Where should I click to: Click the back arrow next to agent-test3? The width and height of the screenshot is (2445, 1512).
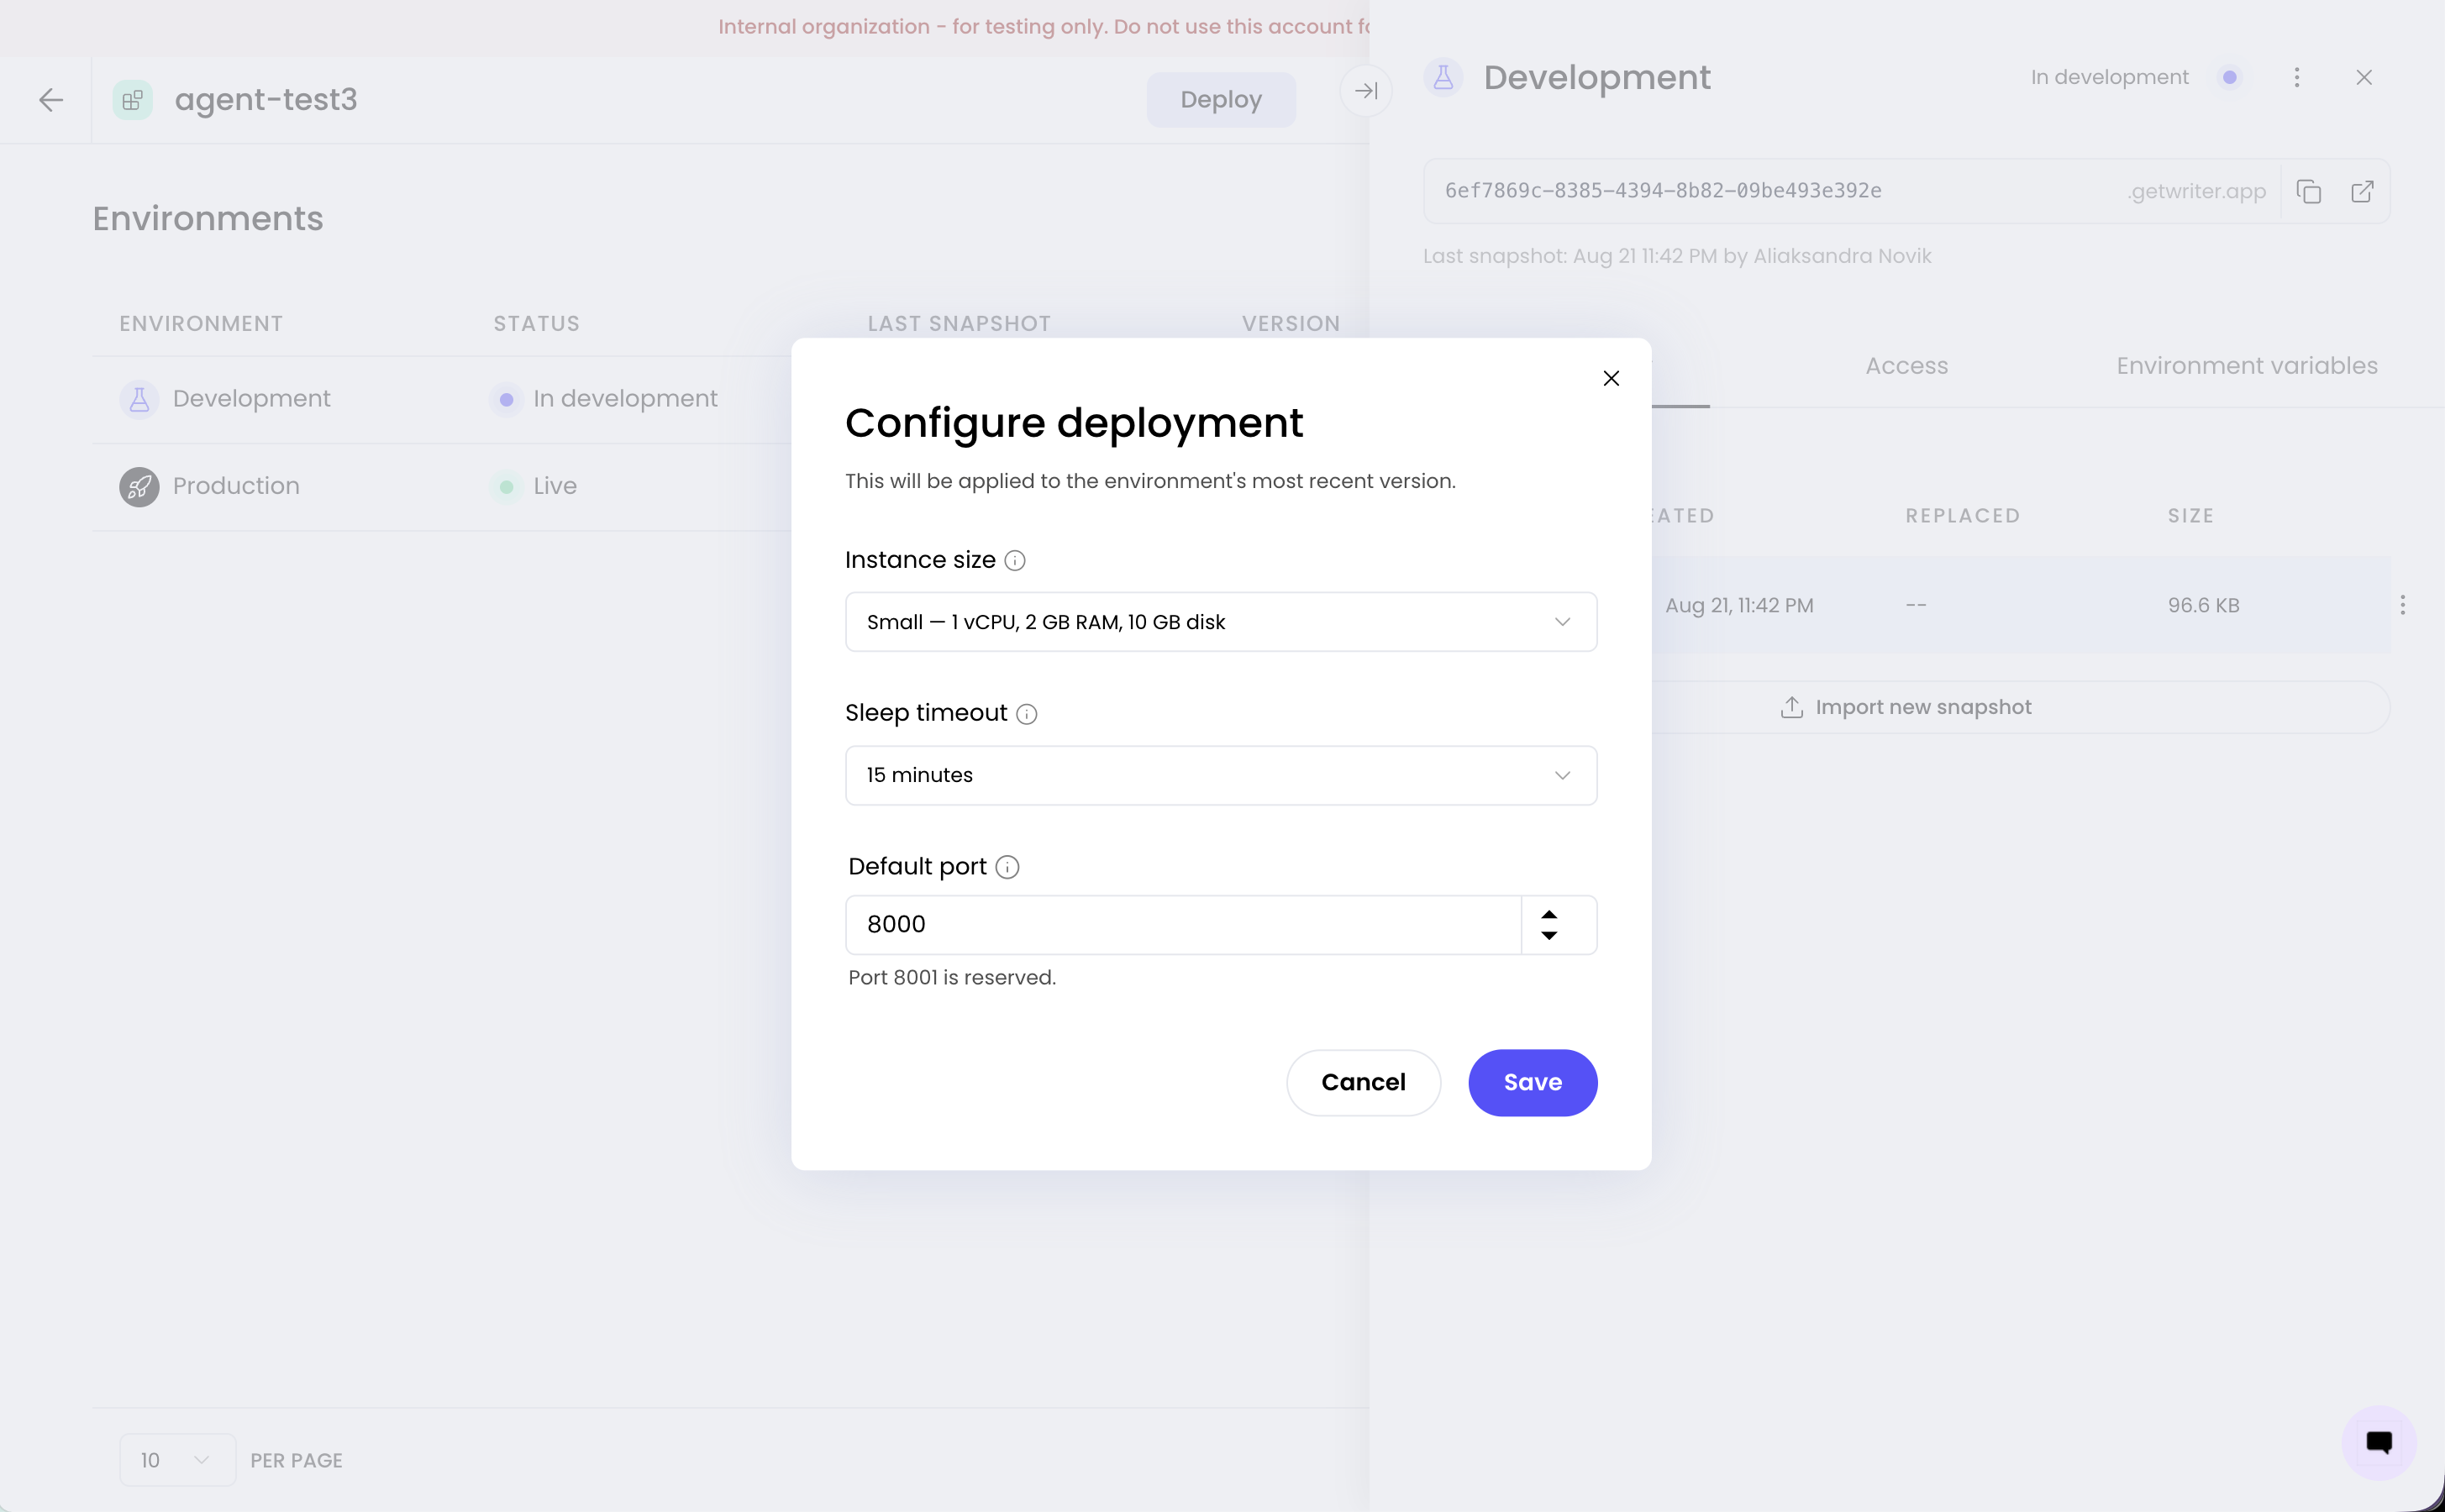(x=51, y=100)
